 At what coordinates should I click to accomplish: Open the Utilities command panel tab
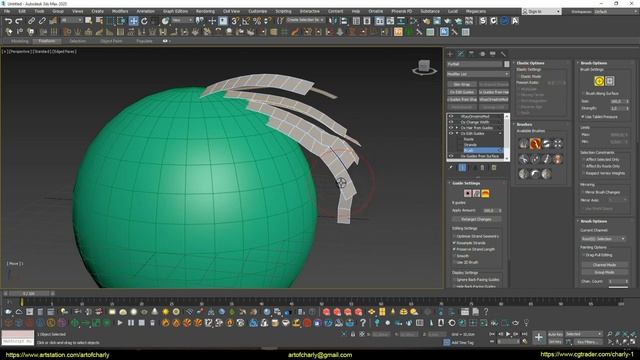pyautogui.click(x=503, y=53)
